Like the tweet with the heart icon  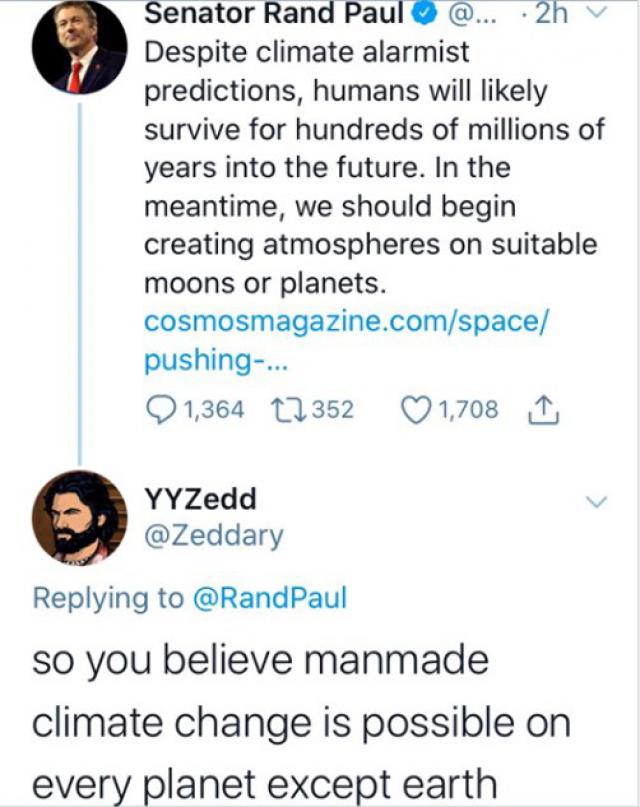413,410
